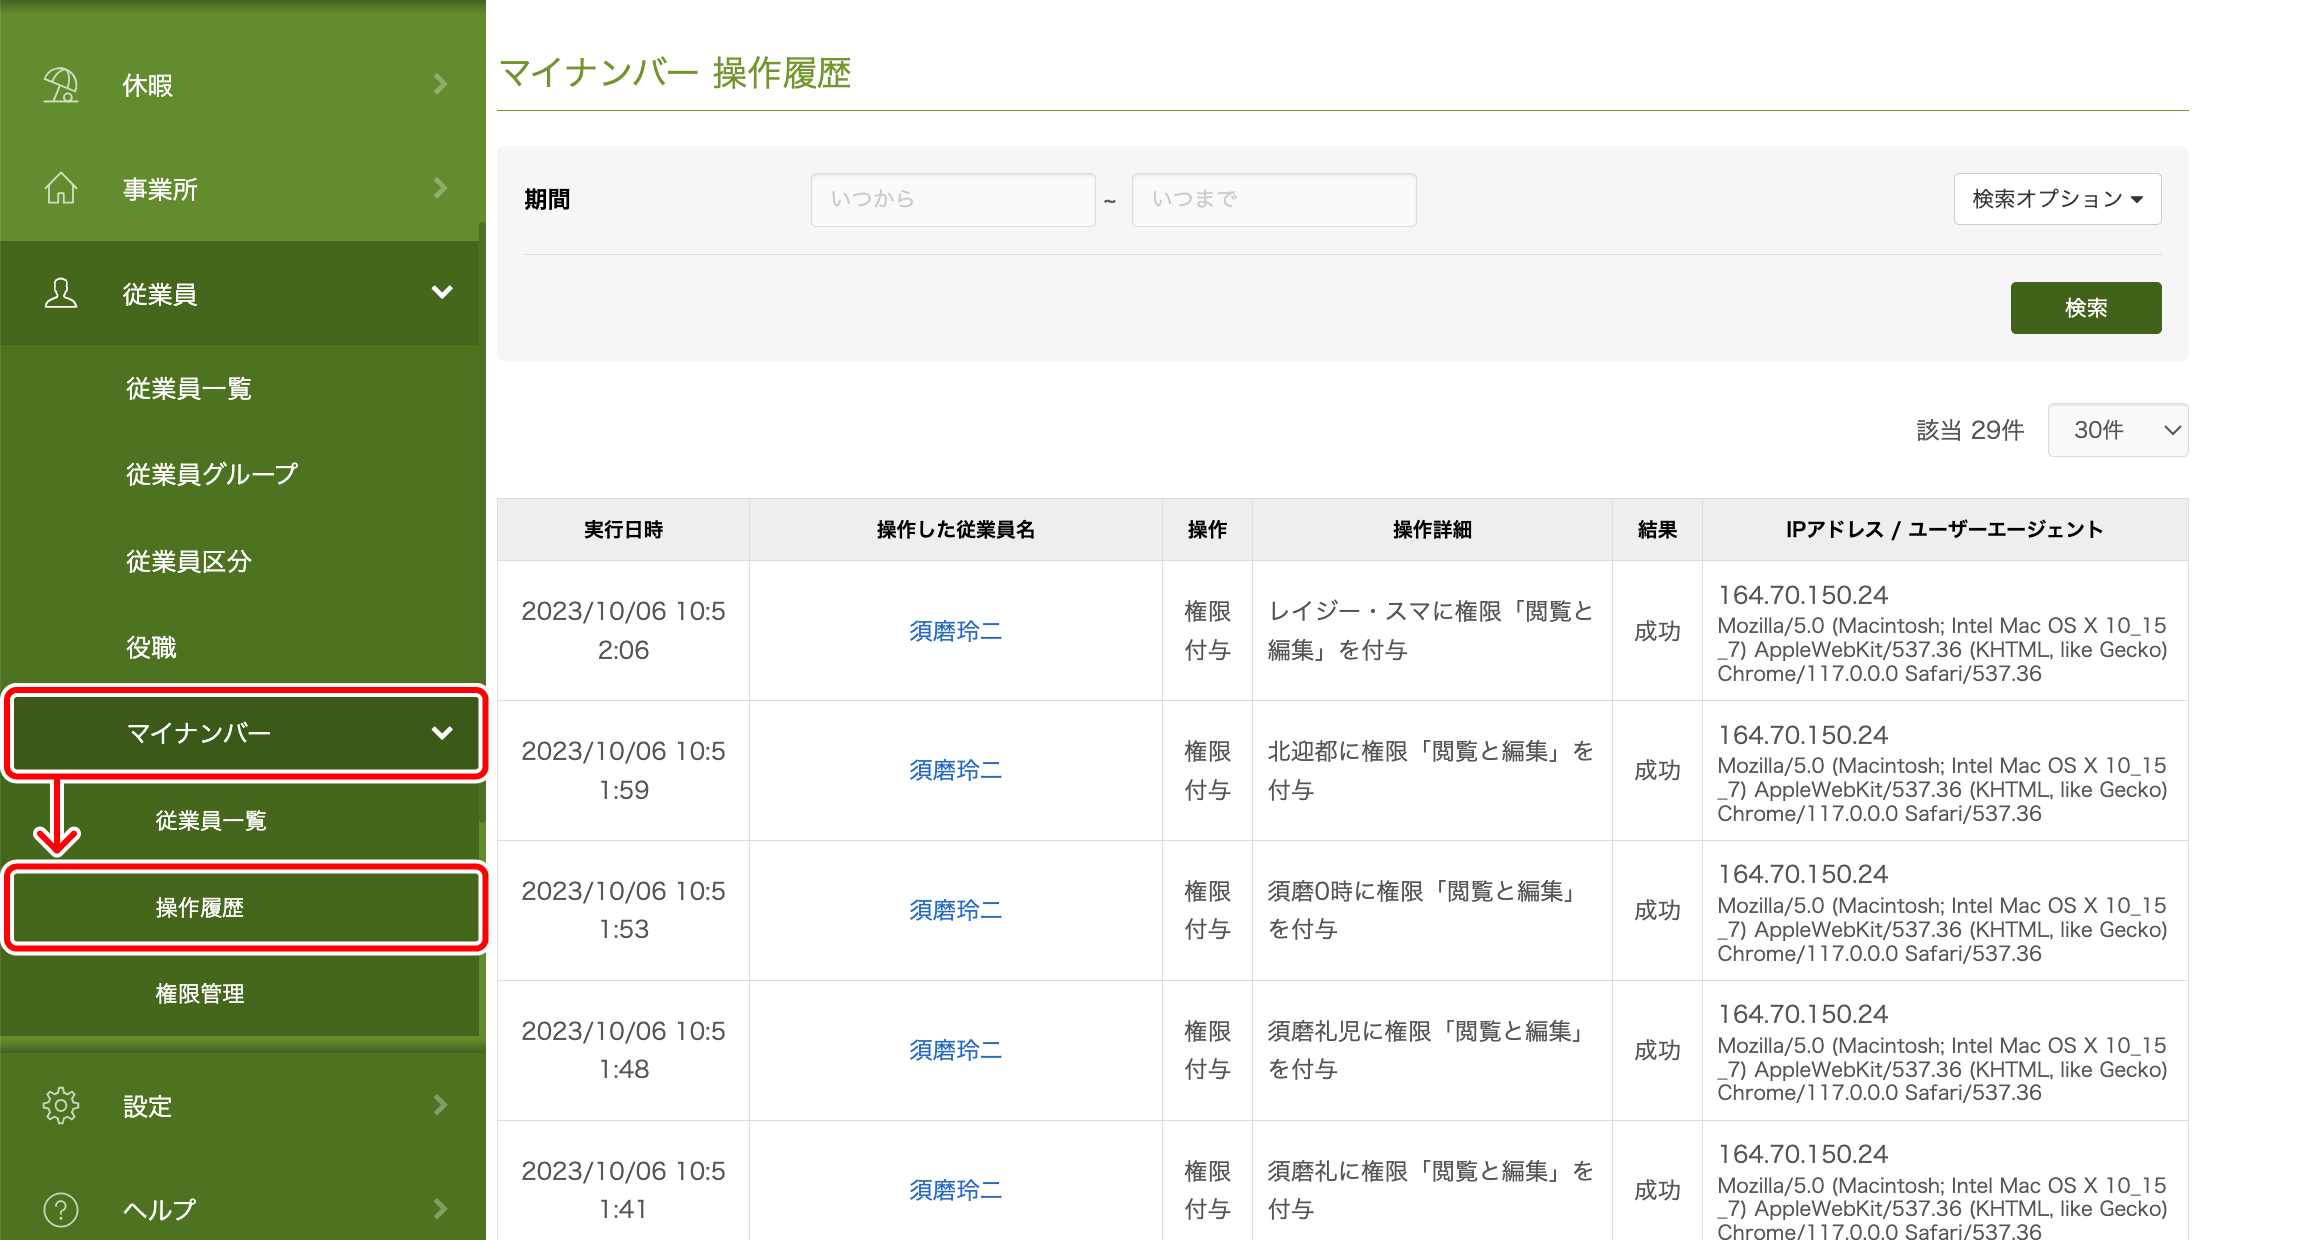Select ヘルプ menu label
This screenshot has height=1240, width=2300.
(x=160, y=1209)
